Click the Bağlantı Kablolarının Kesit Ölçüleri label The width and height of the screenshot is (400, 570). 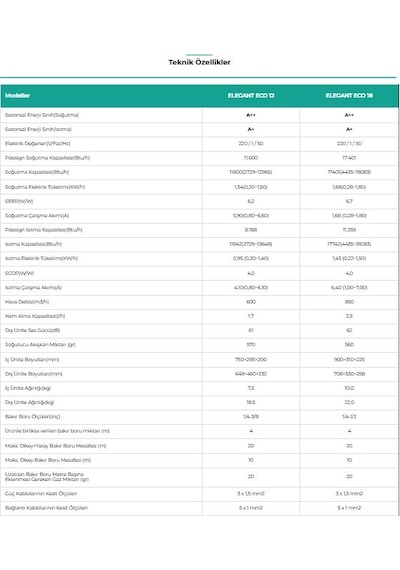click(46, 507)
